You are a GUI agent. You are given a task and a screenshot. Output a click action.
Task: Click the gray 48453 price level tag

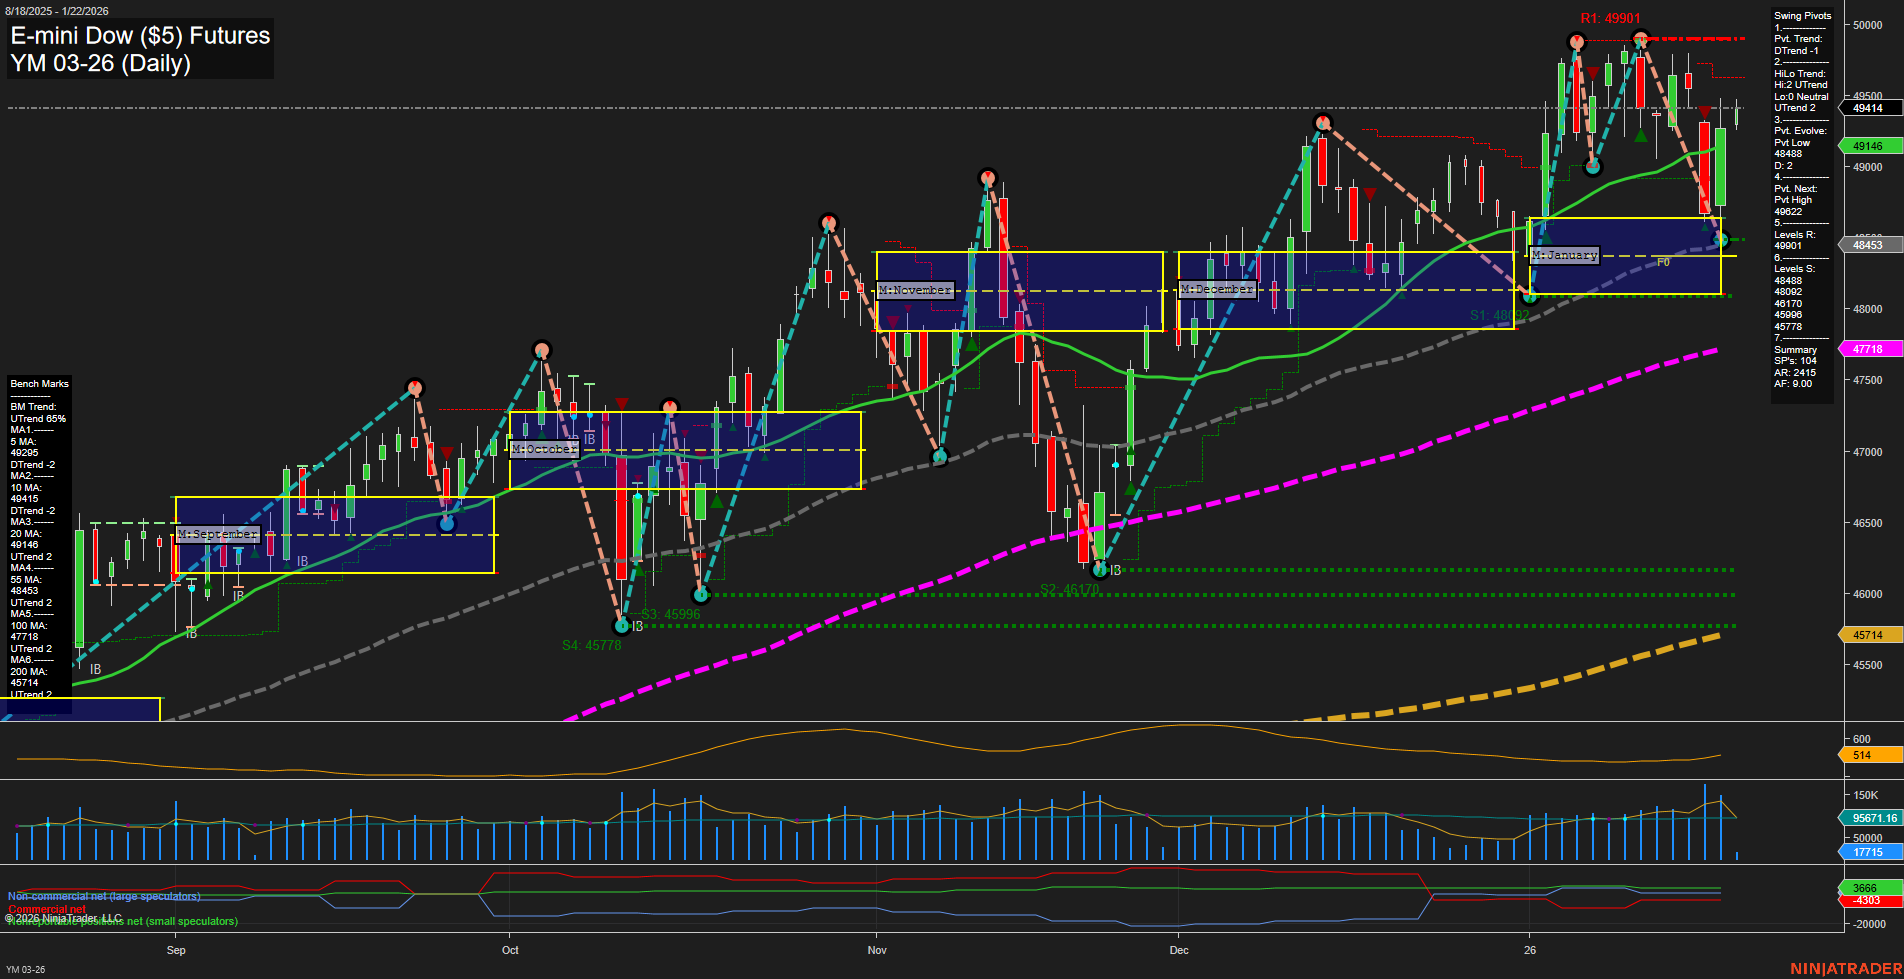(1866, 245)
